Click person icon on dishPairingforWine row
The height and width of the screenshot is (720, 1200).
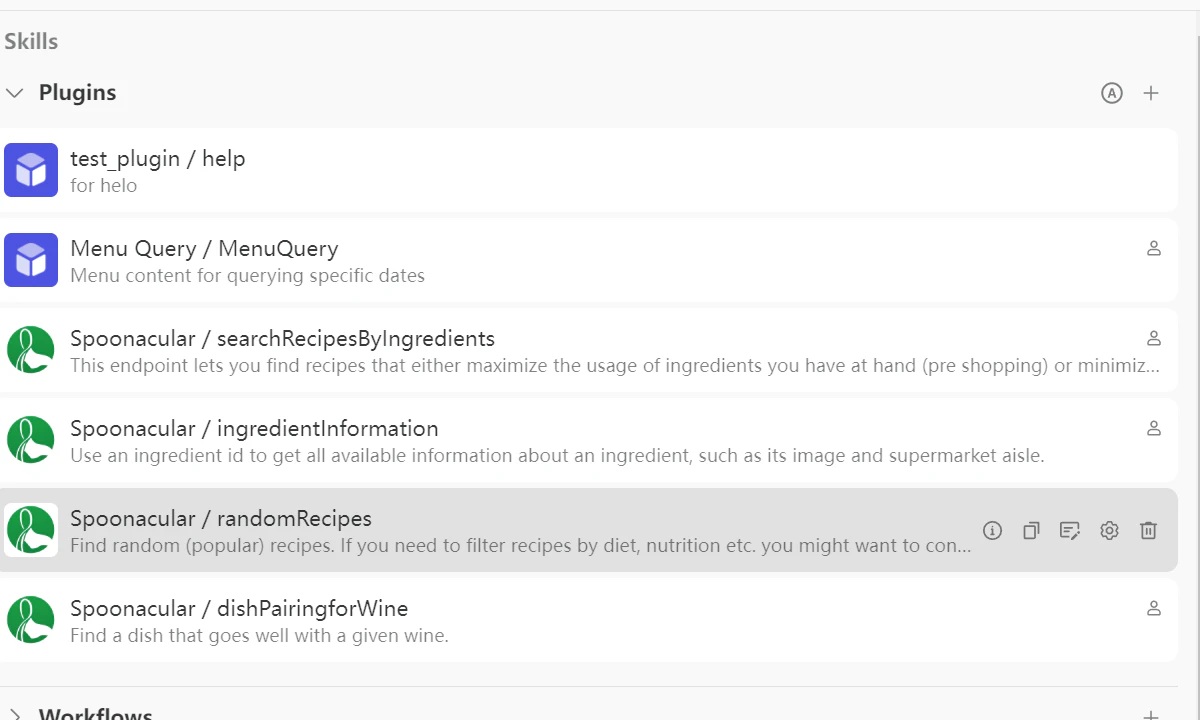(x=1154, y=608)
